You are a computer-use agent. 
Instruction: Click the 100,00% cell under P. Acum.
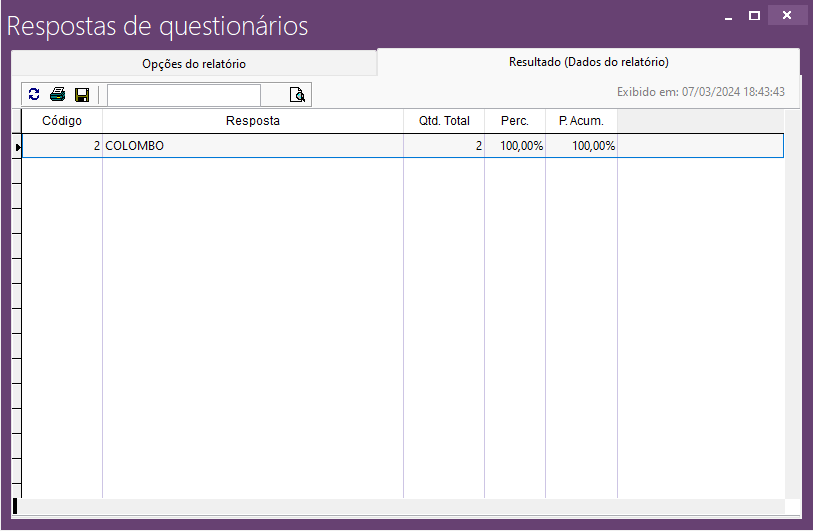point(581,146)
